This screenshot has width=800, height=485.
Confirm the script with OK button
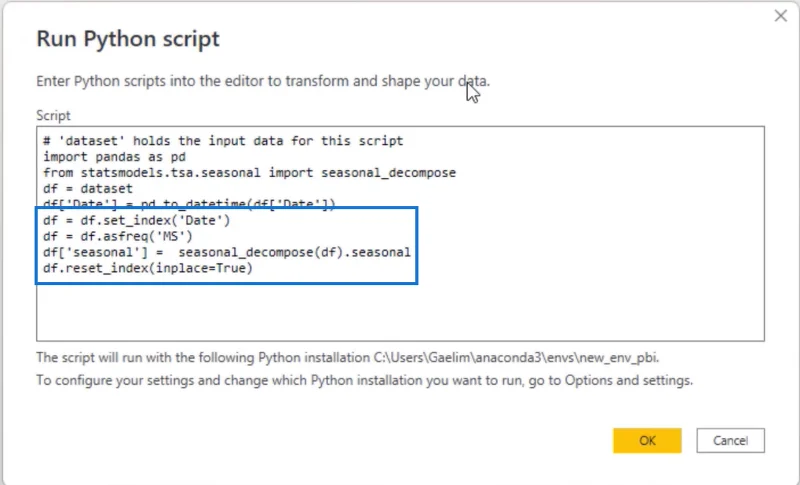(647, 441)
